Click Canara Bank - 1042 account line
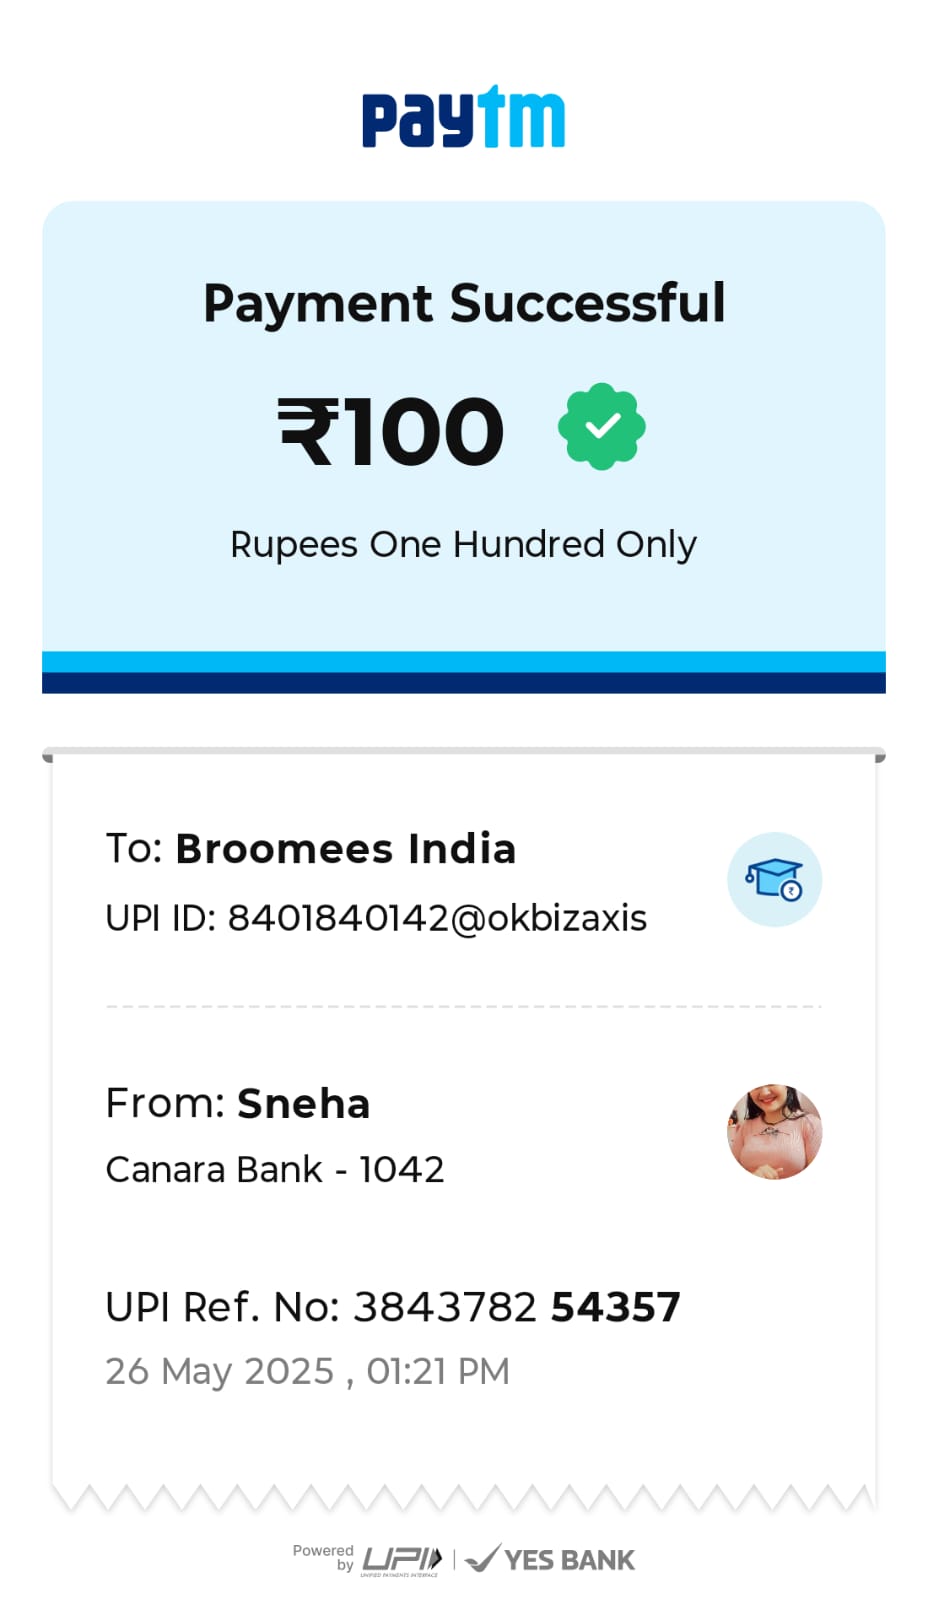This screenshot has height=1599, width=928. (275, 1169)
